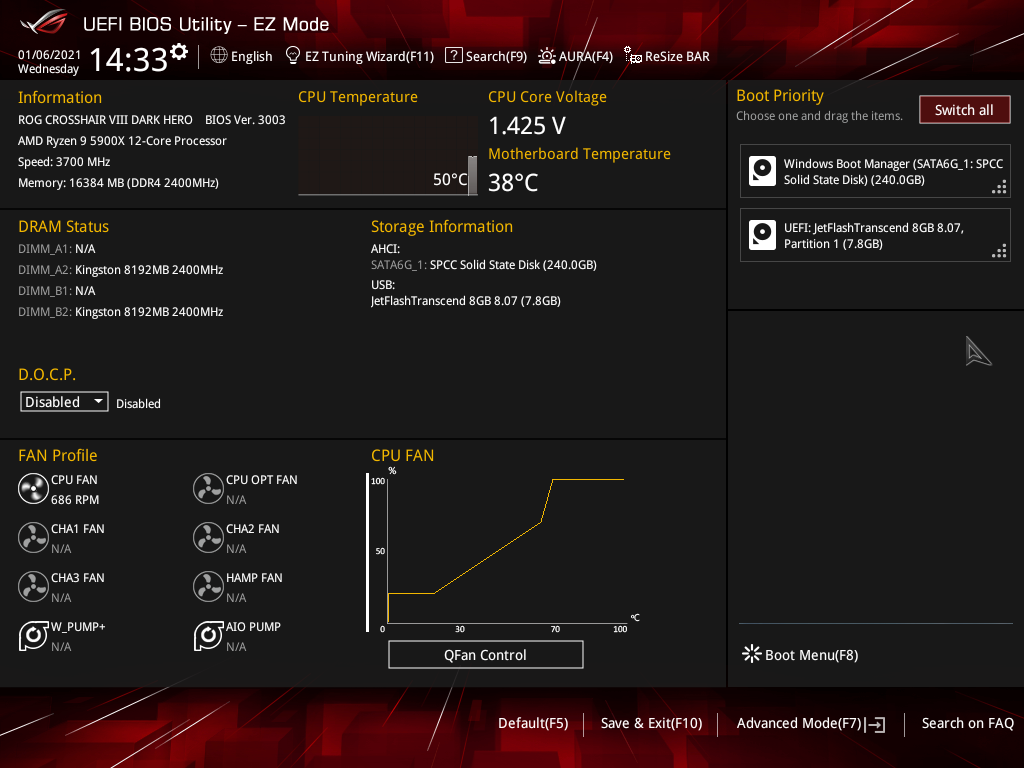Click Memory: 16384 MB text
1024x768 pixels.
point(118,183)
